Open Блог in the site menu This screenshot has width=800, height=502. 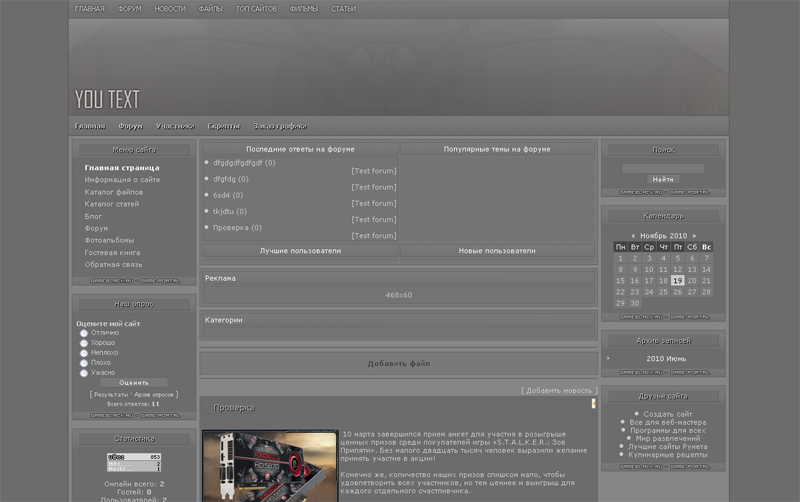click(x=93, y=216)
